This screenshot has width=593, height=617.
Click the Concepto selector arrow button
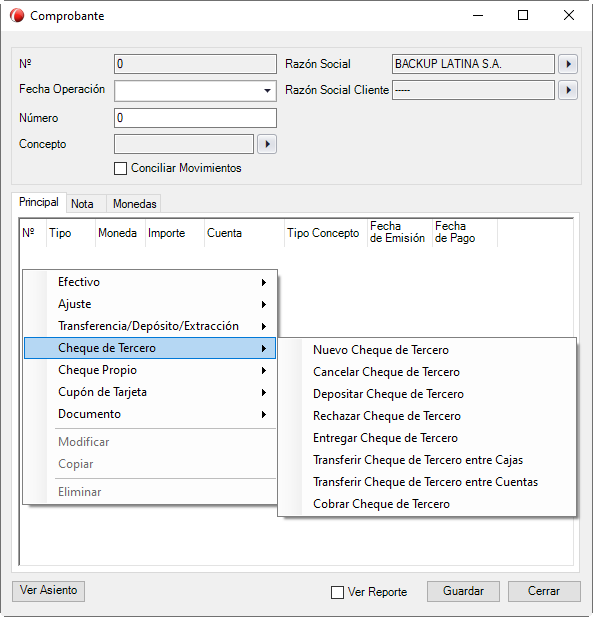(267, 144)
